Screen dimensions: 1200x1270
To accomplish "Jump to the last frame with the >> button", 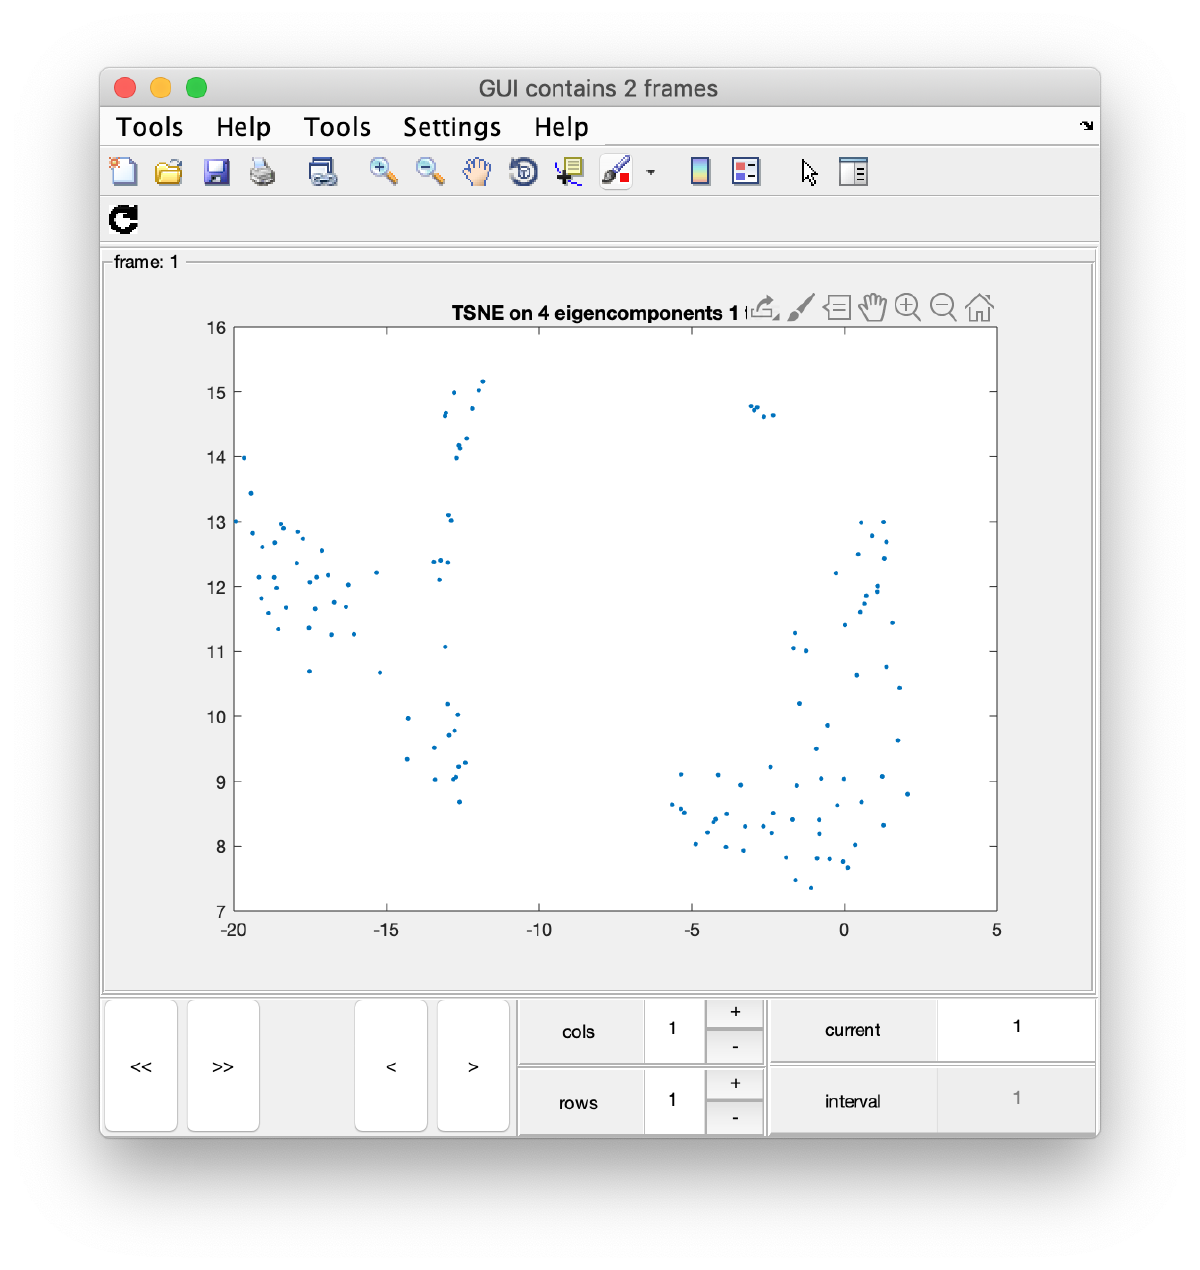I will click(222, 1066).
